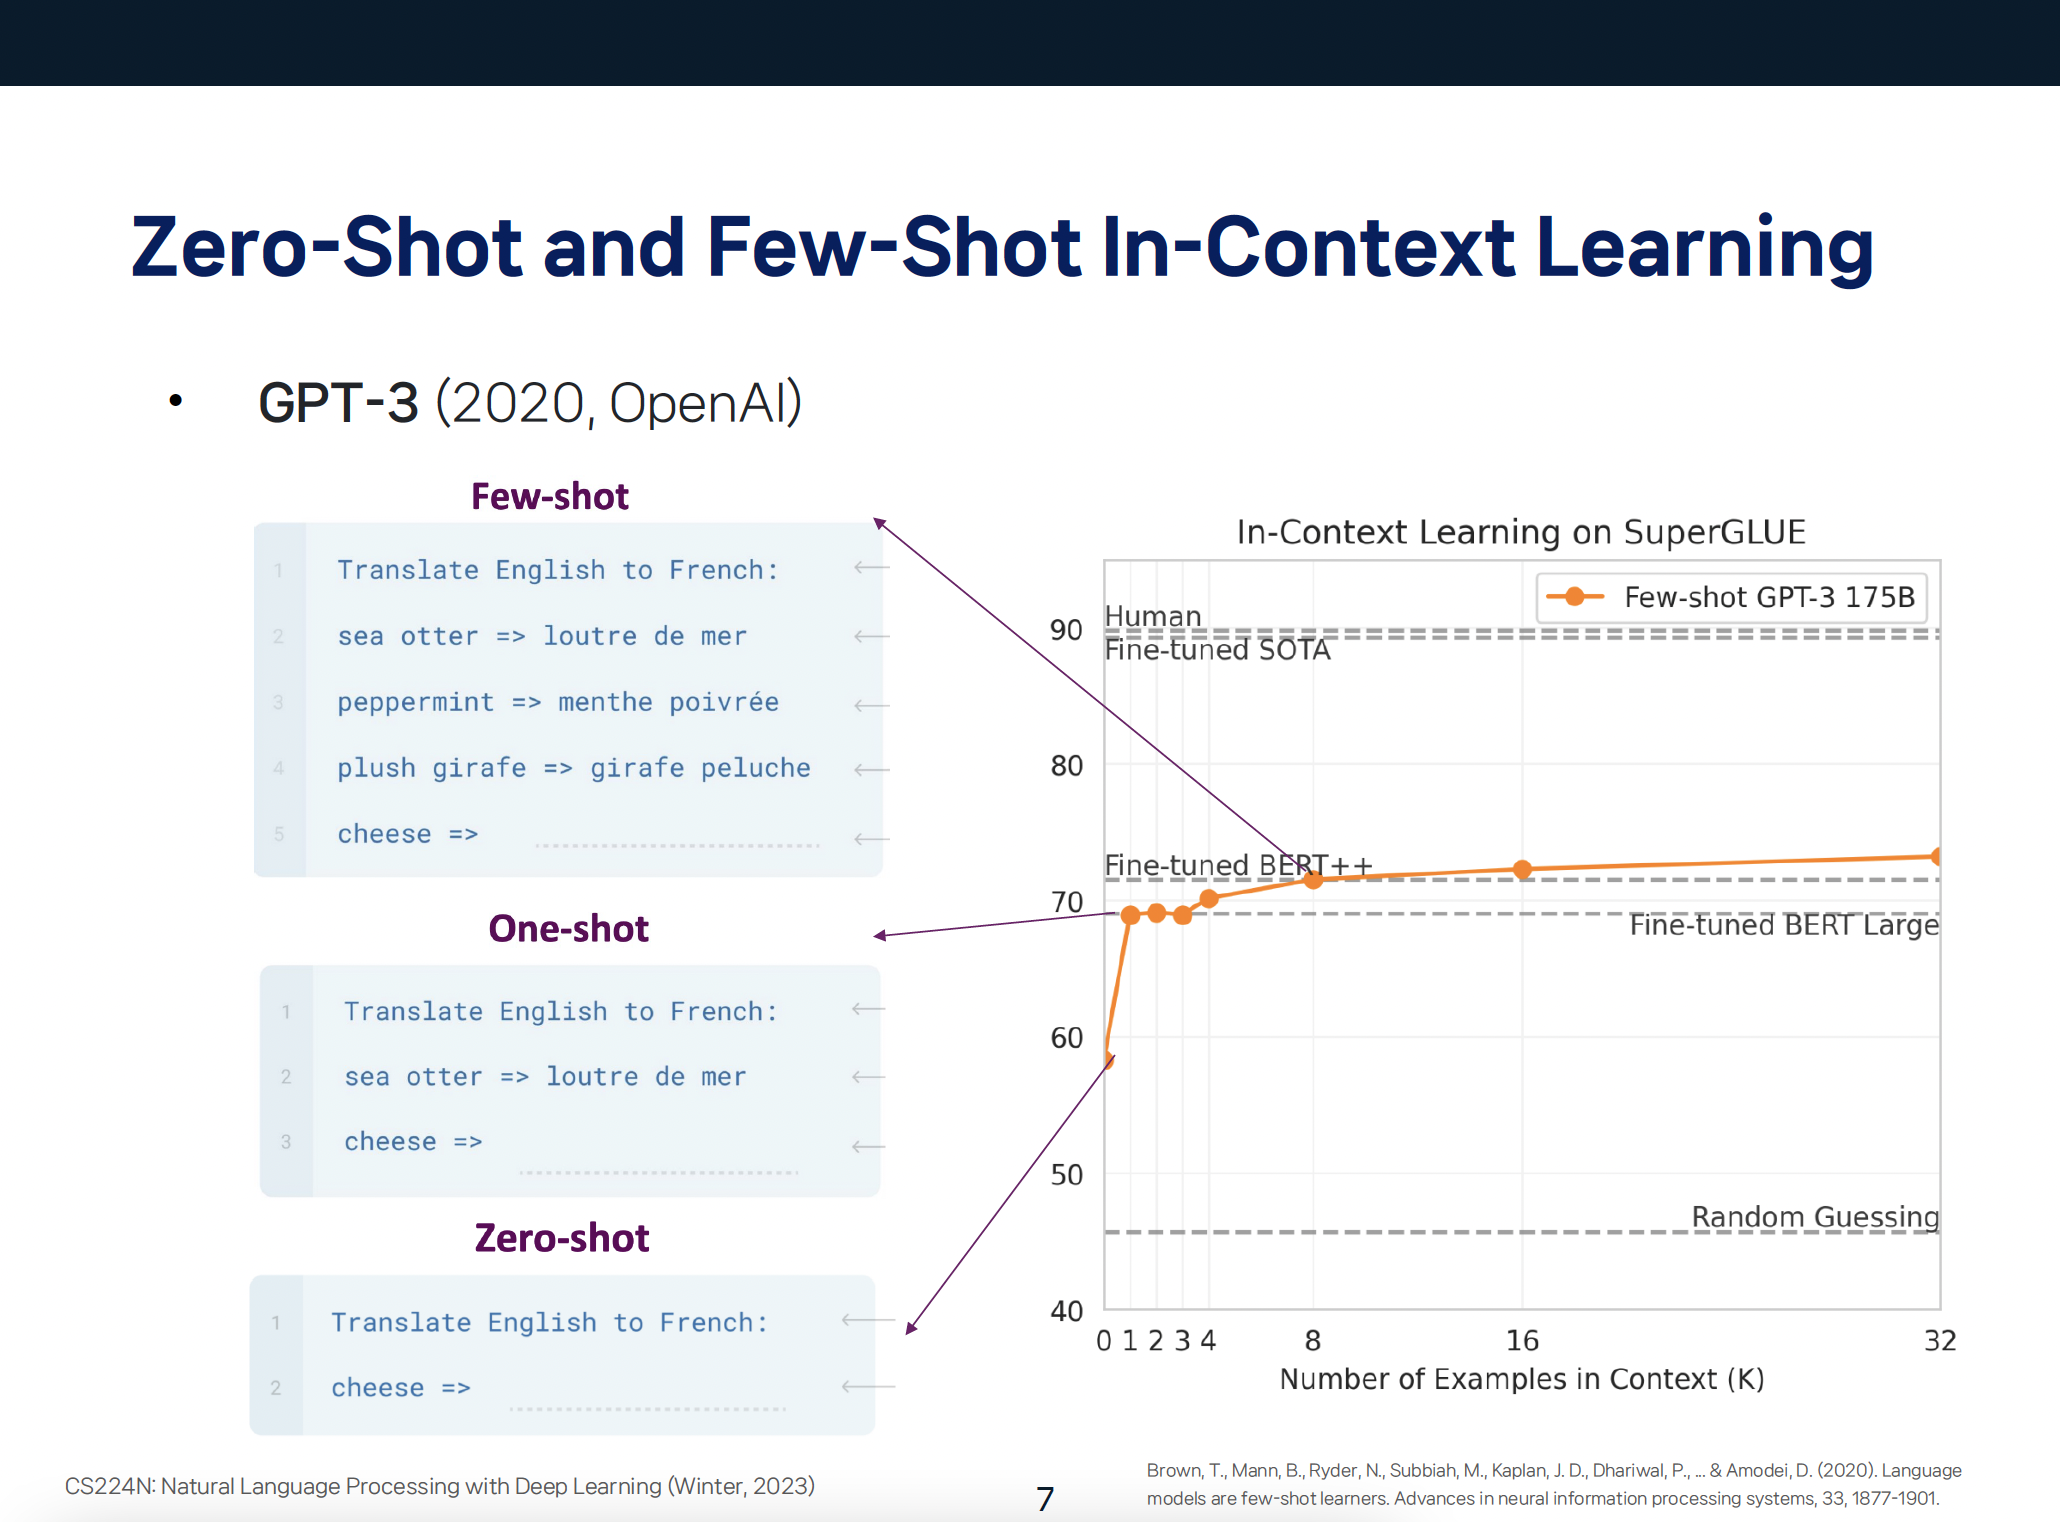Click the arrow next to 'peppermint => menthe poivrée'
The width and height of the screenshot is (2060, 1522).
pyautogui.click(x=872, y=704)
